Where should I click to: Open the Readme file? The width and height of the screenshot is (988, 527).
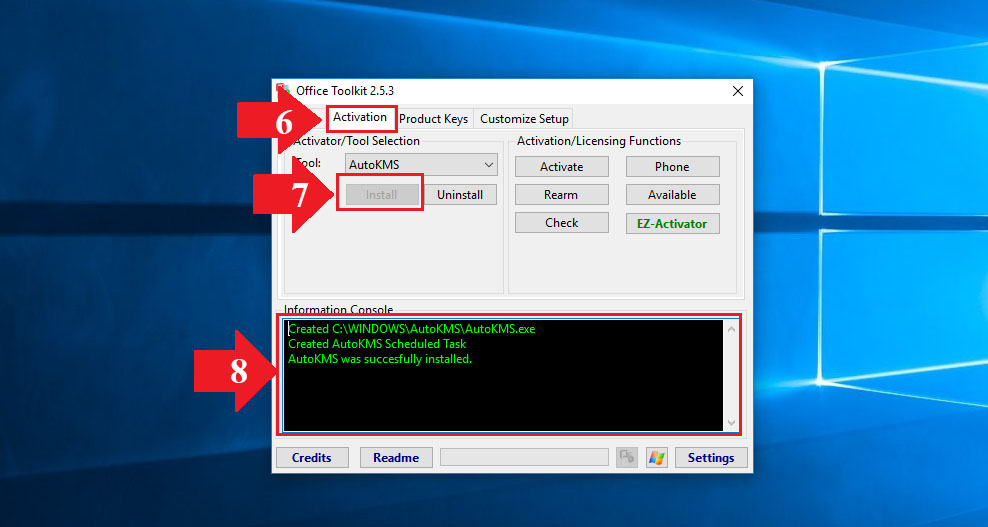tap(396, 458)
